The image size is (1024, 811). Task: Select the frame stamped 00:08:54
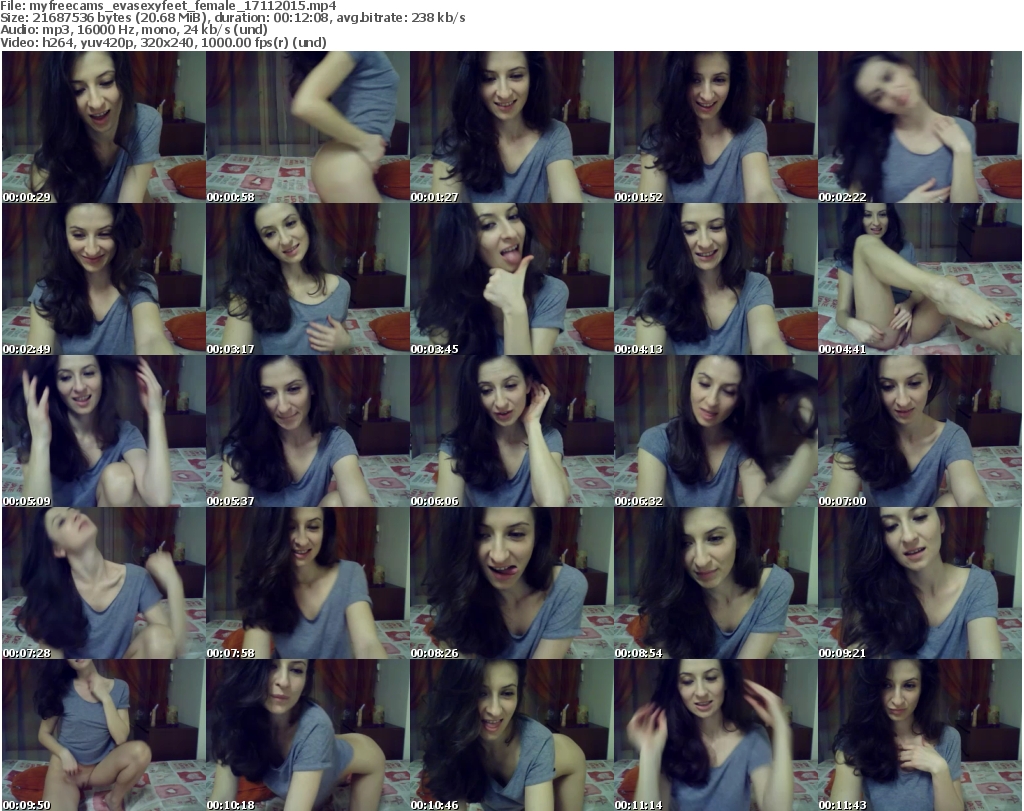click(716, 583)
